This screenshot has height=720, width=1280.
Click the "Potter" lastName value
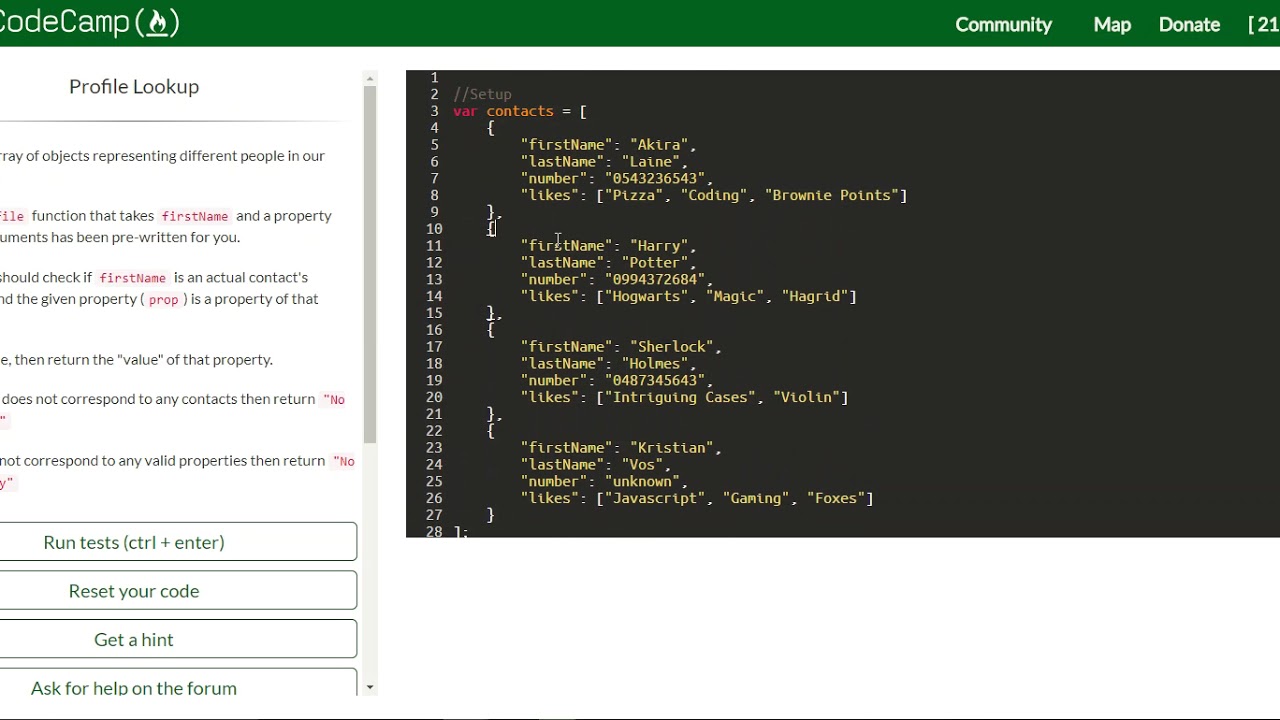[655, 263]
